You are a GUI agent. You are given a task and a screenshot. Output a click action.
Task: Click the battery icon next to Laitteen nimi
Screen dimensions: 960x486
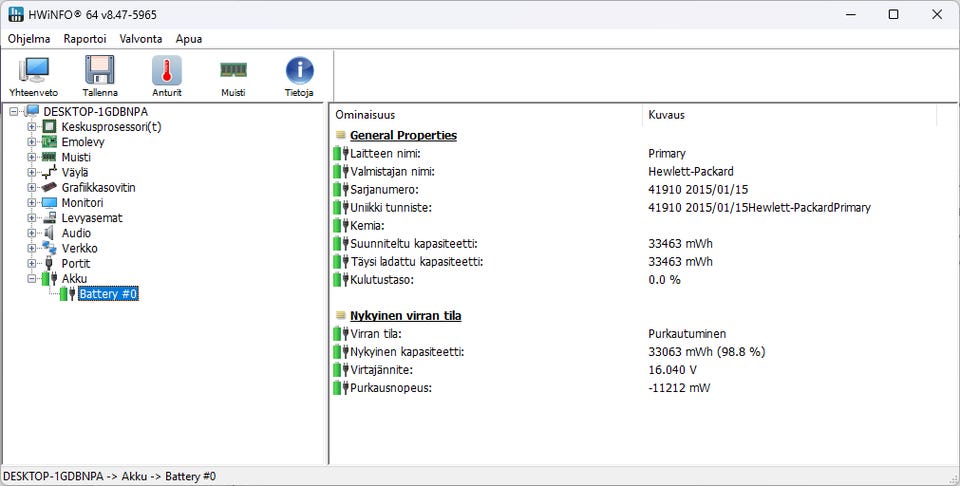click(x=341, y=154)
